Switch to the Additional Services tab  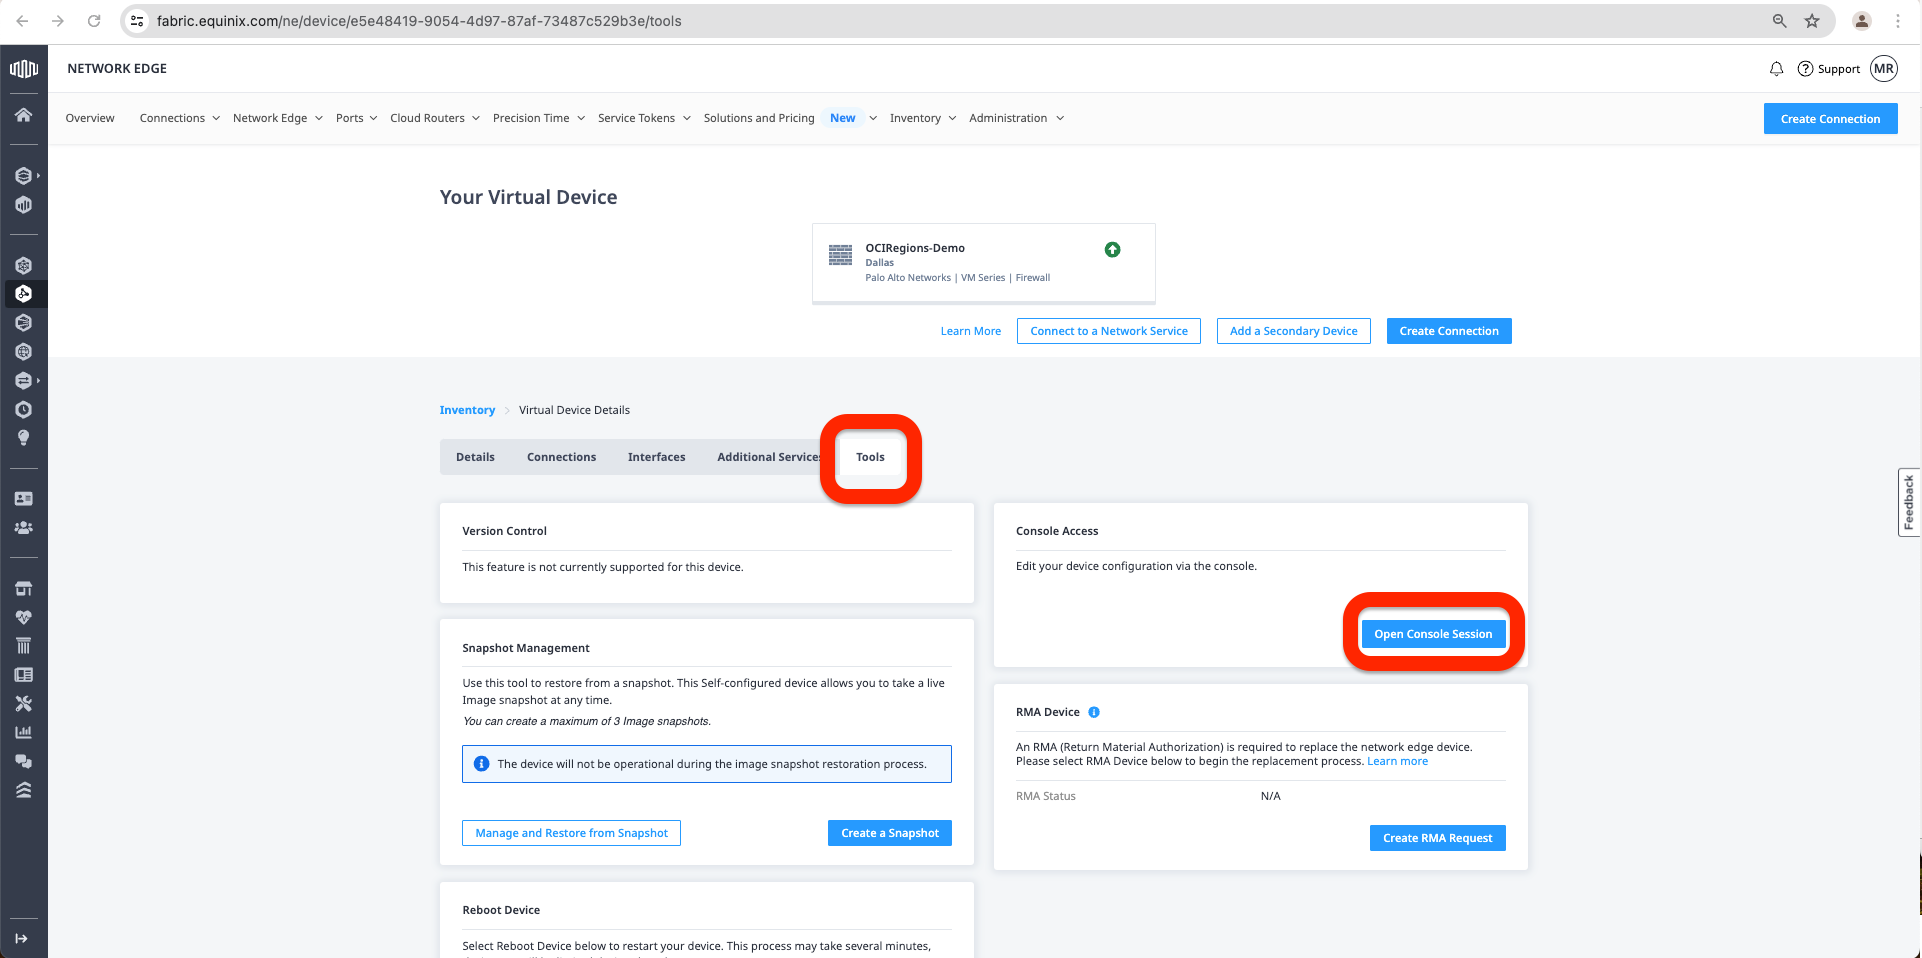pyautogui.click(x=767, y=457)
